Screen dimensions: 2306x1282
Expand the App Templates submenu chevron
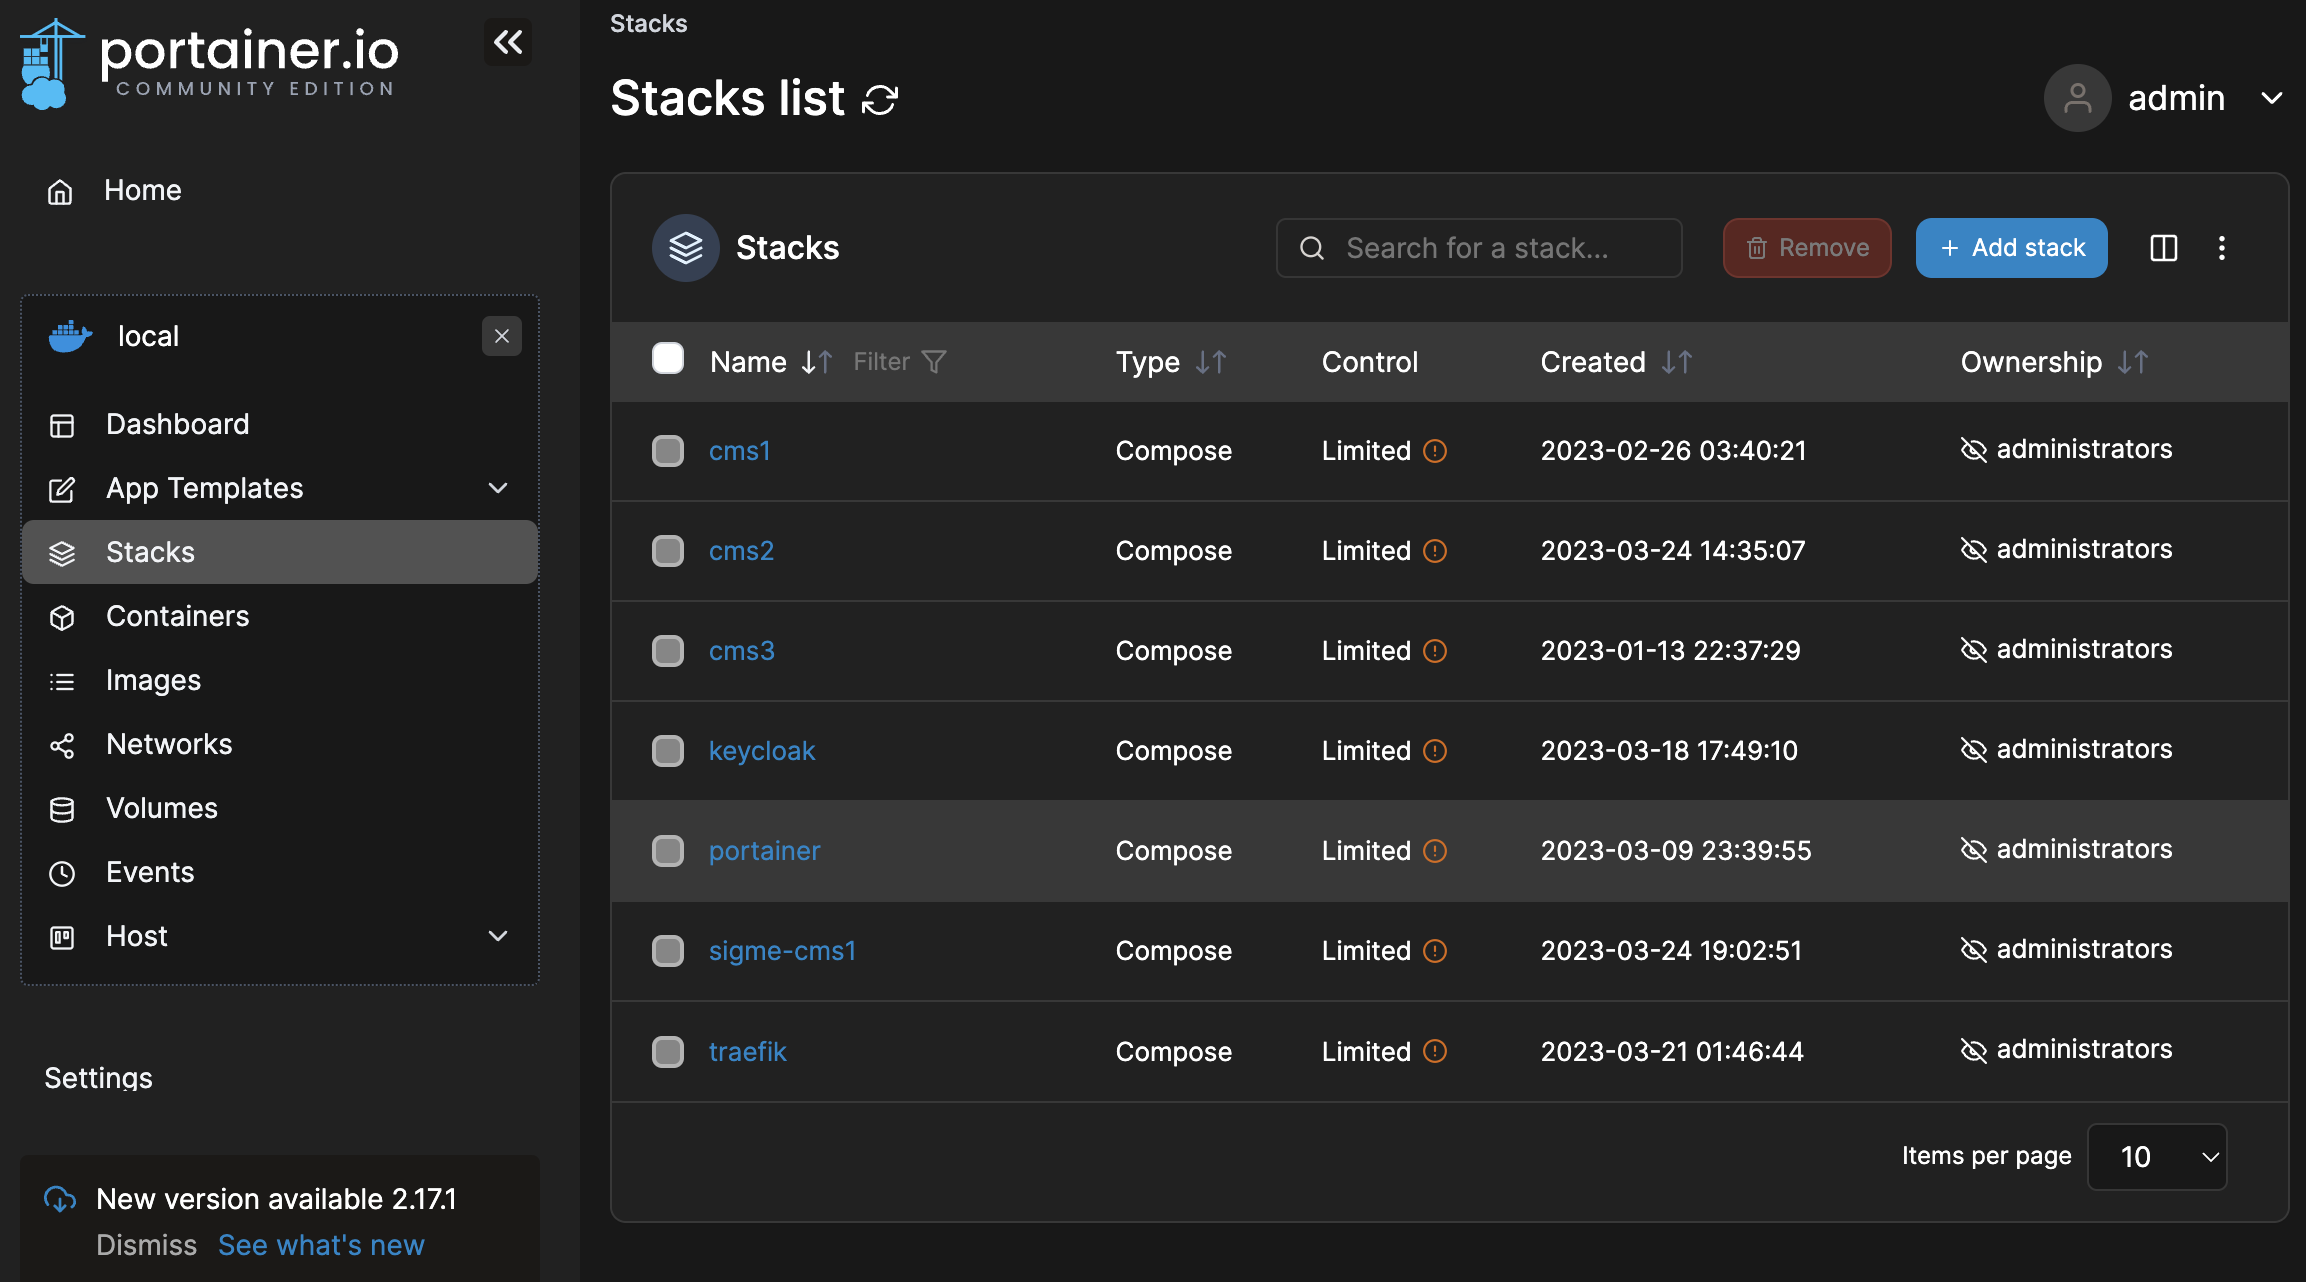tap(498, 488)
